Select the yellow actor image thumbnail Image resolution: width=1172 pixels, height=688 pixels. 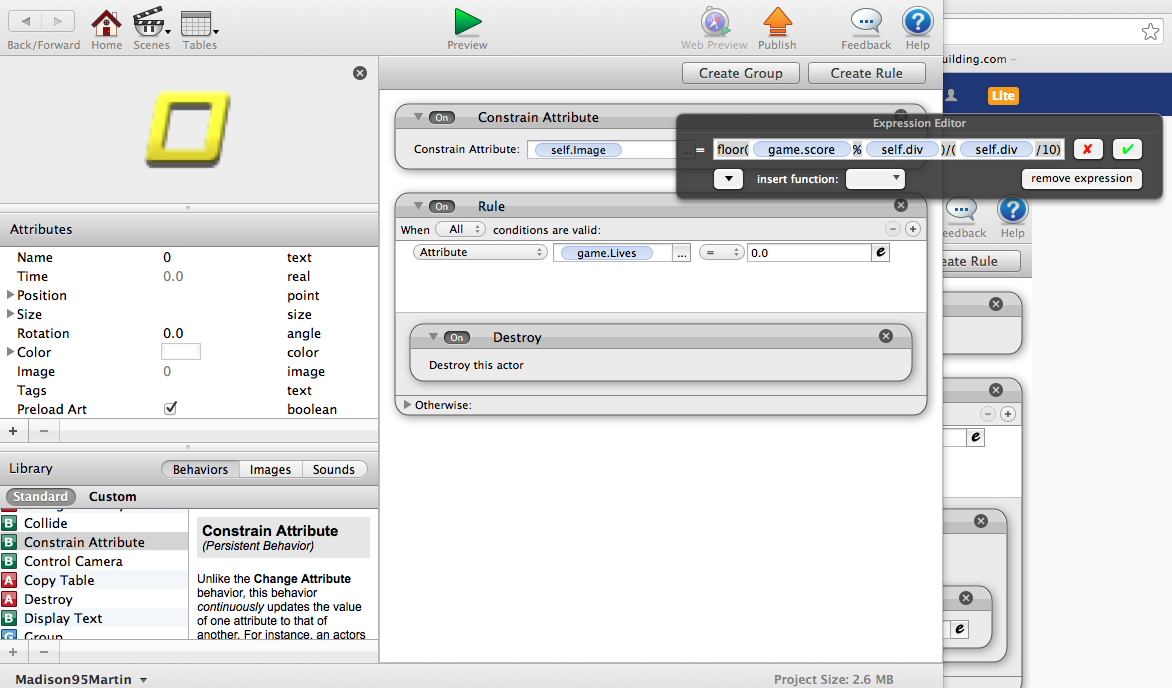pos(188,128)
